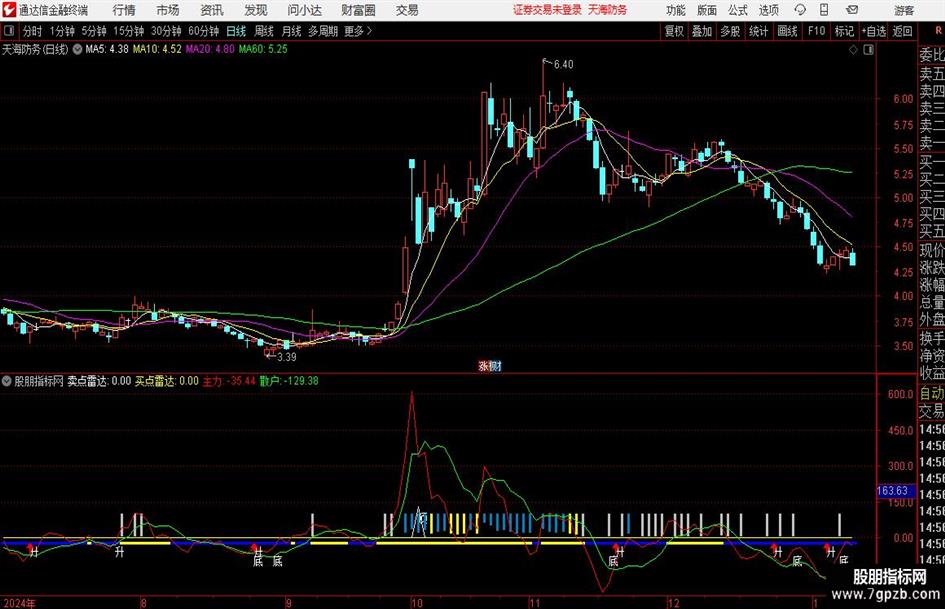Toggle the left panel icon beside 分时

tap(9, 31)
